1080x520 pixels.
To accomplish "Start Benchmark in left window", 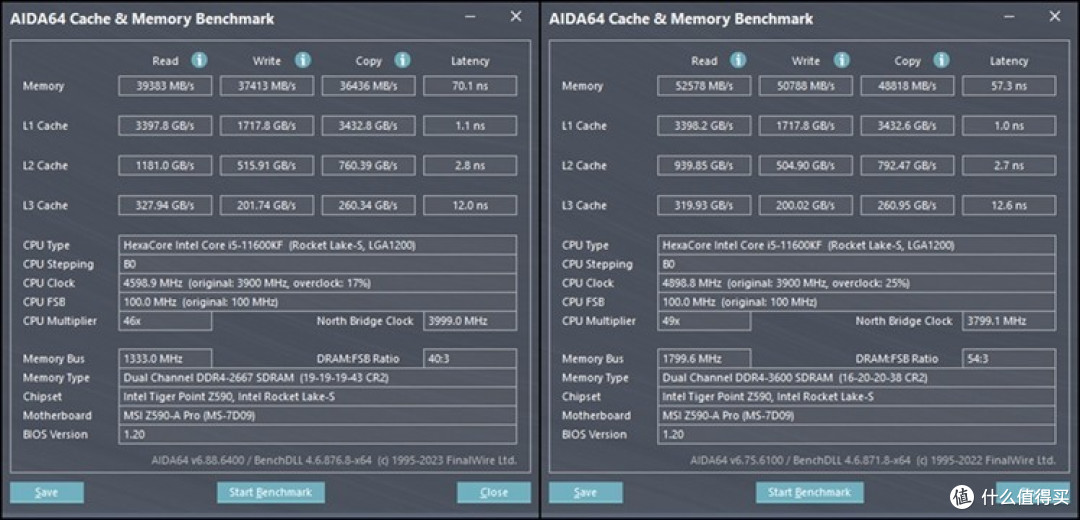I will [271, 492].
